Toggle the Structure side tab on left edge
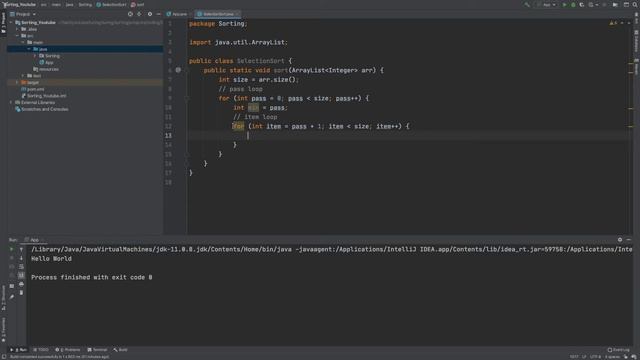 pyautogui.click(x=3, y=298)
